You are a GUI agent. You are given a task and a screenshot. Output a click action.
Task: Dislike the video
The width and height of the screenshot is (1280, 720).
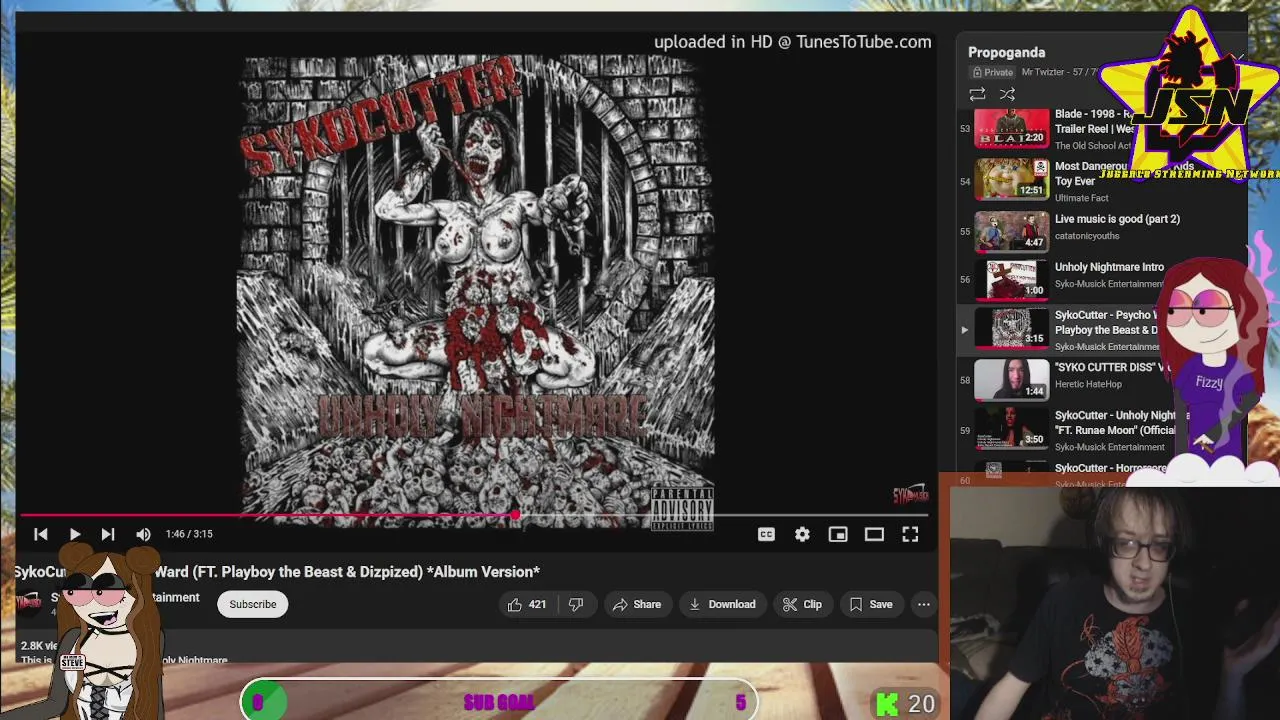pos(576,604)
